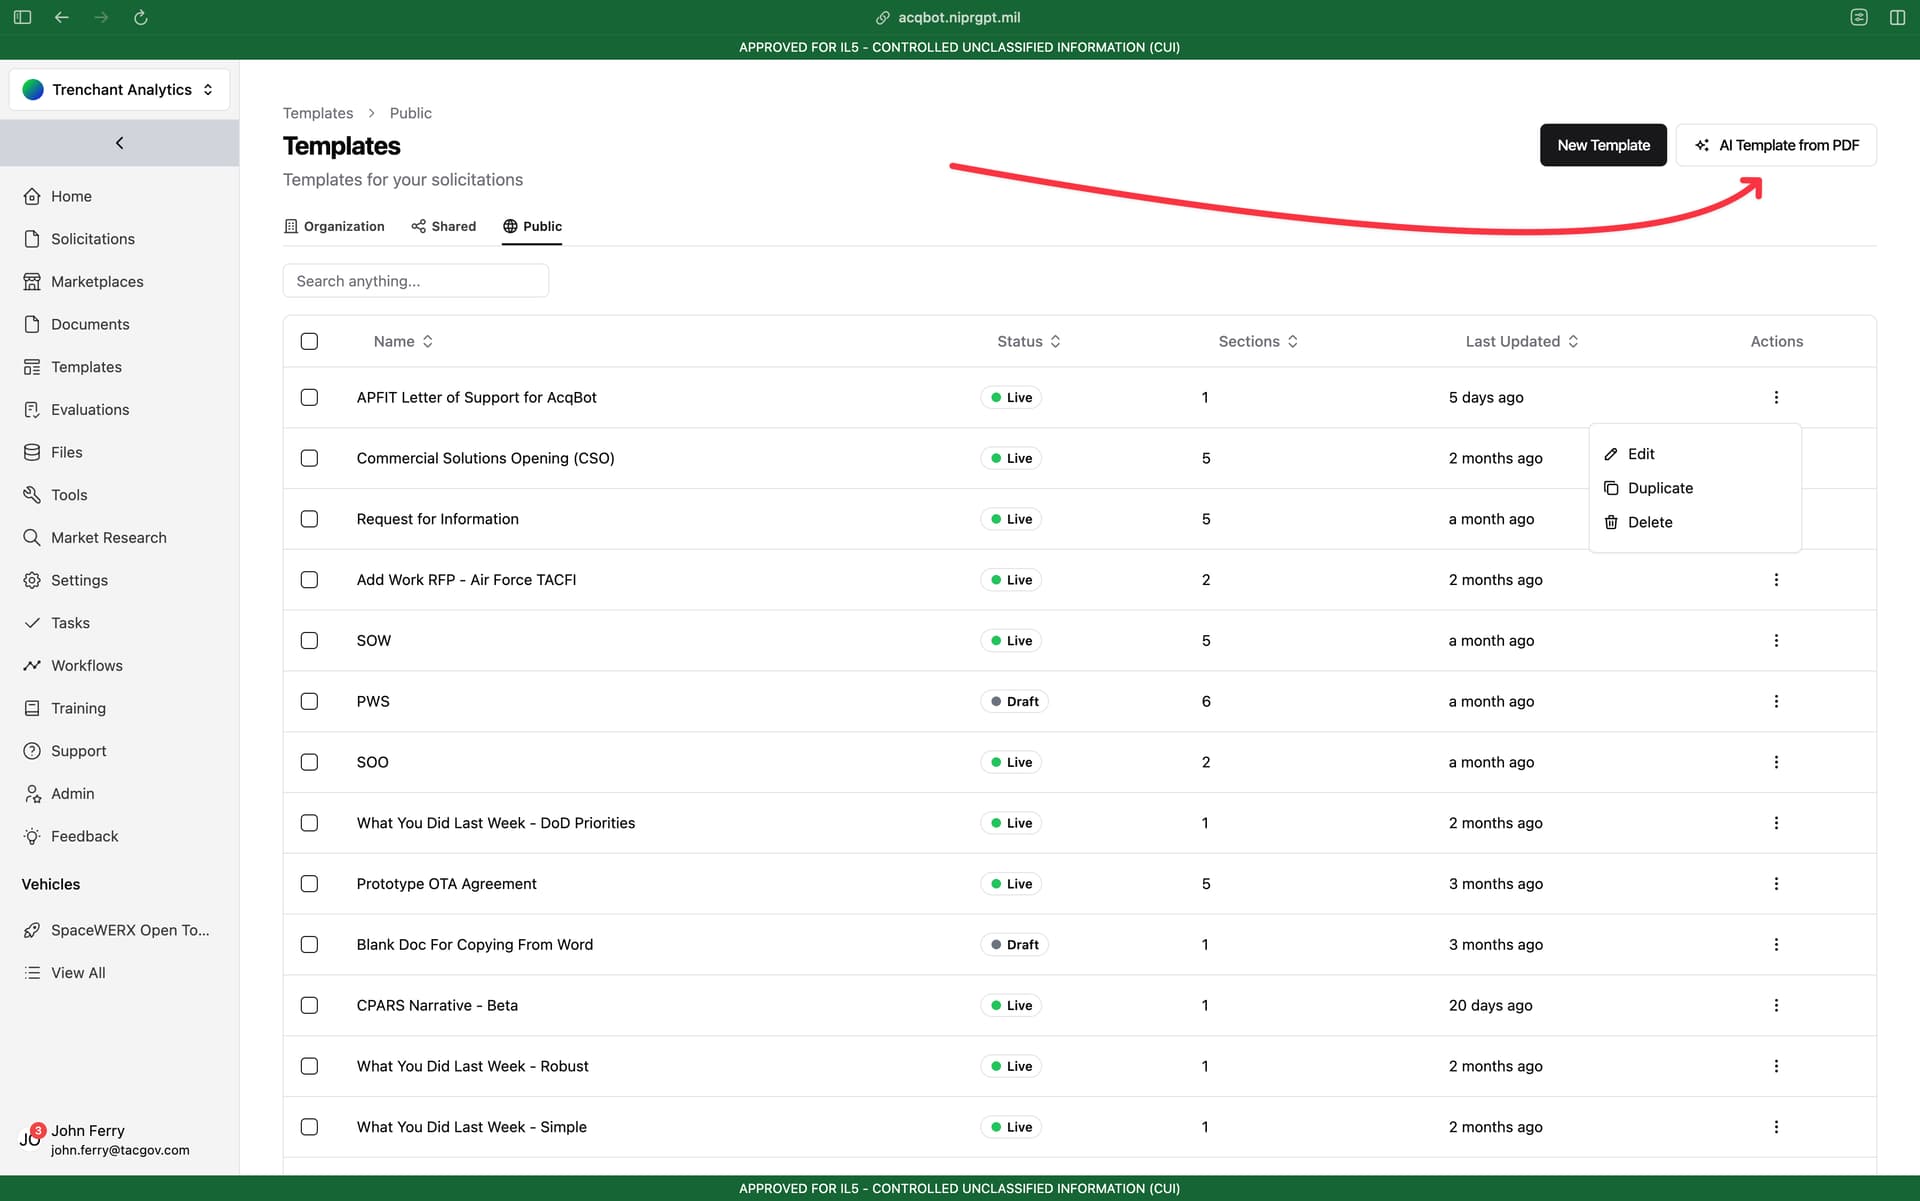Click the Feedback lightbulb icon
The height and width of the screenshot is (1201, 1920).
tap(32, 836)
